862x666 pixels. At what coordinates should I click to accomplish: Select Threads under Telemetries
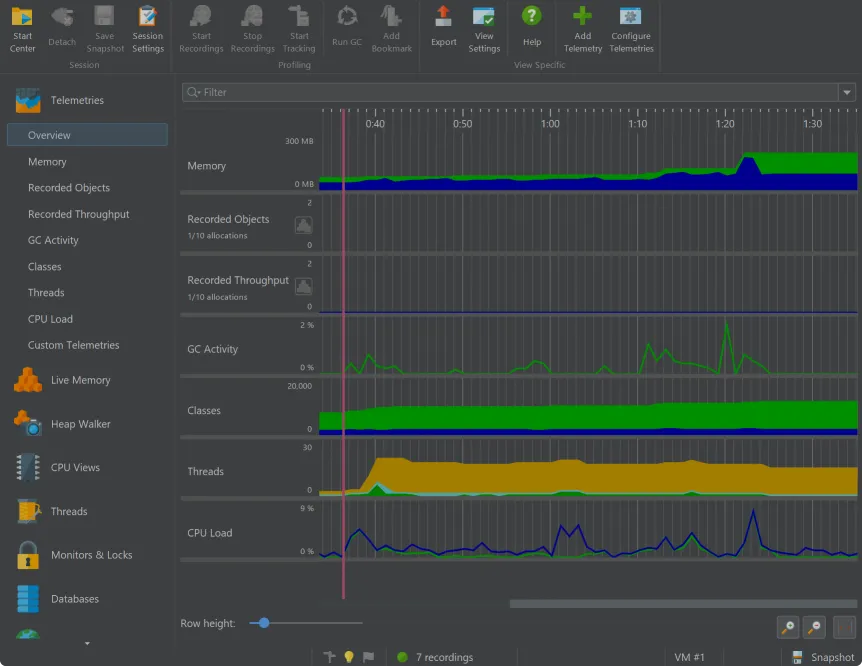coord(46,293)
